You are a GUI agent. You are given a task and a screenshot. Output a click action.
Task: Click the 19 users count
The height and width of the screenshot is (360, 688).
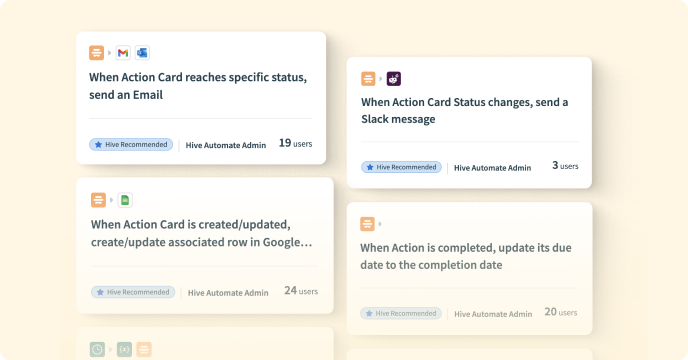click(296, 143)
